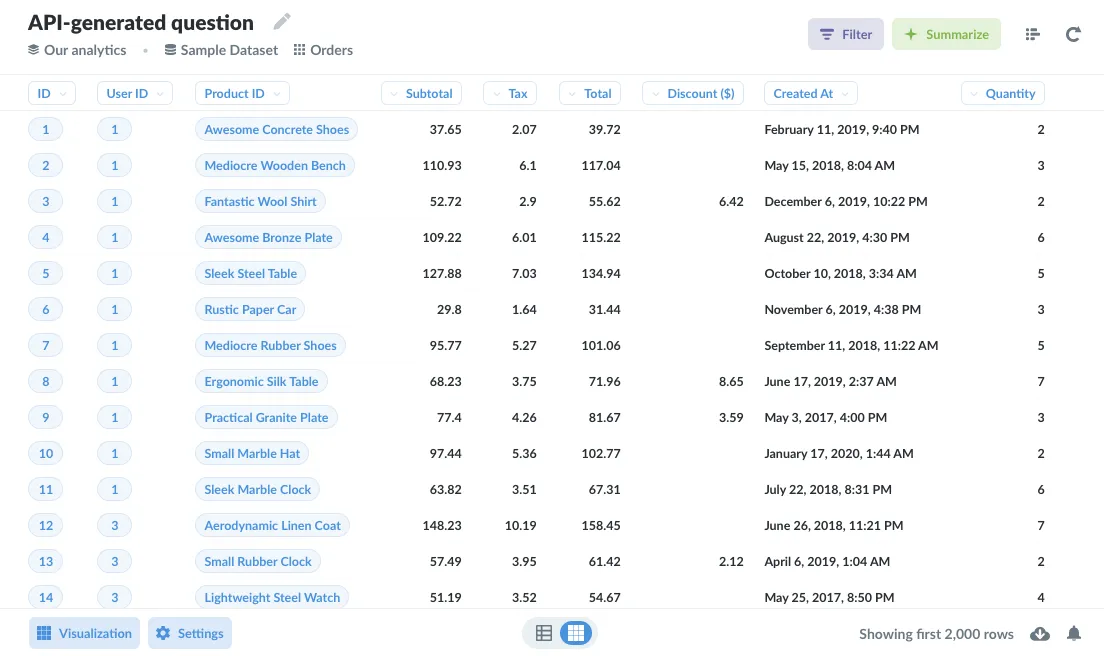
Task: Click the notifications bell icon
Action: 1074,633
